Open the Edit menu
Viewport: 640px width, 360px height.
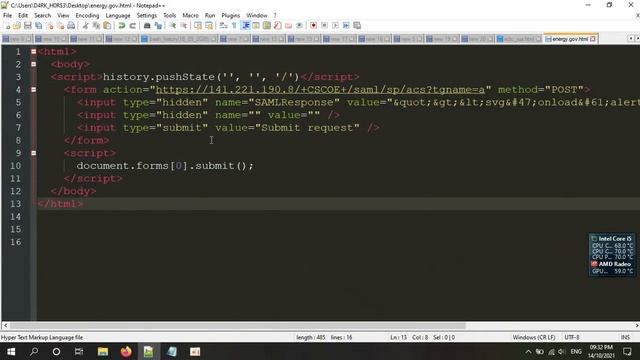click(x=23, y=16)
